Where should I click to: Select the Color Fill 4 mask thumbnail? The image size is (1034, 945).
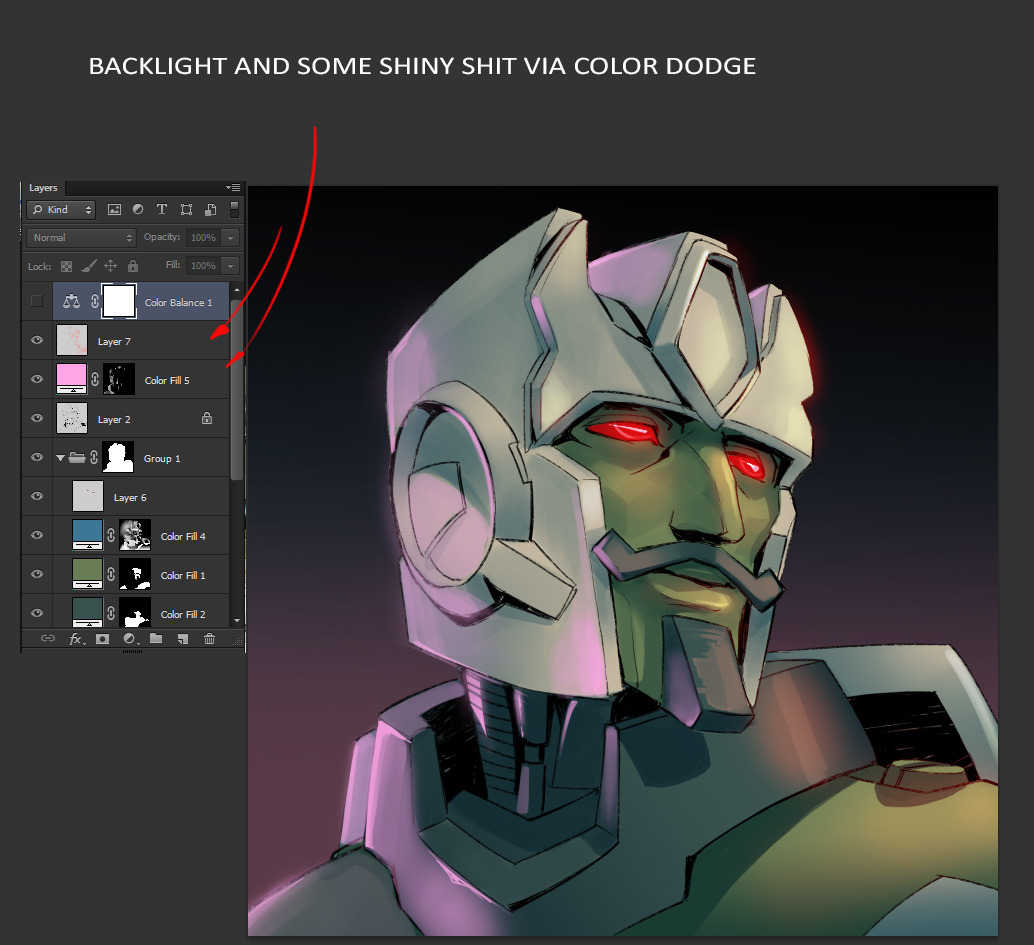coord(135,535)
